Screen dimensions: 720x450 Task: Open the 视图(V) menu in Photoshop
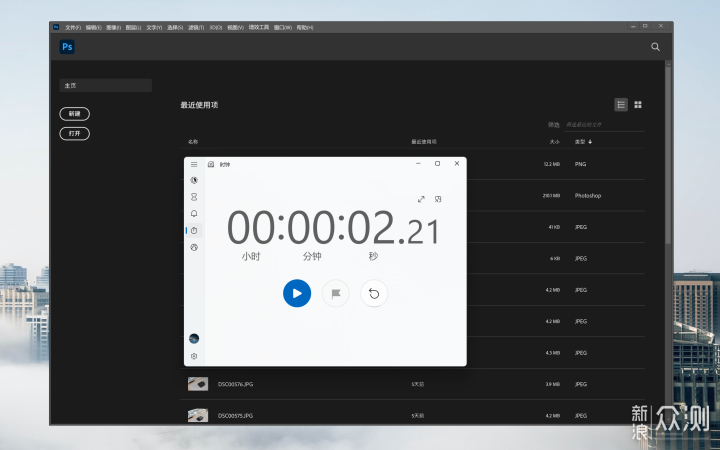pyautogui.click(x=236, y=28)
